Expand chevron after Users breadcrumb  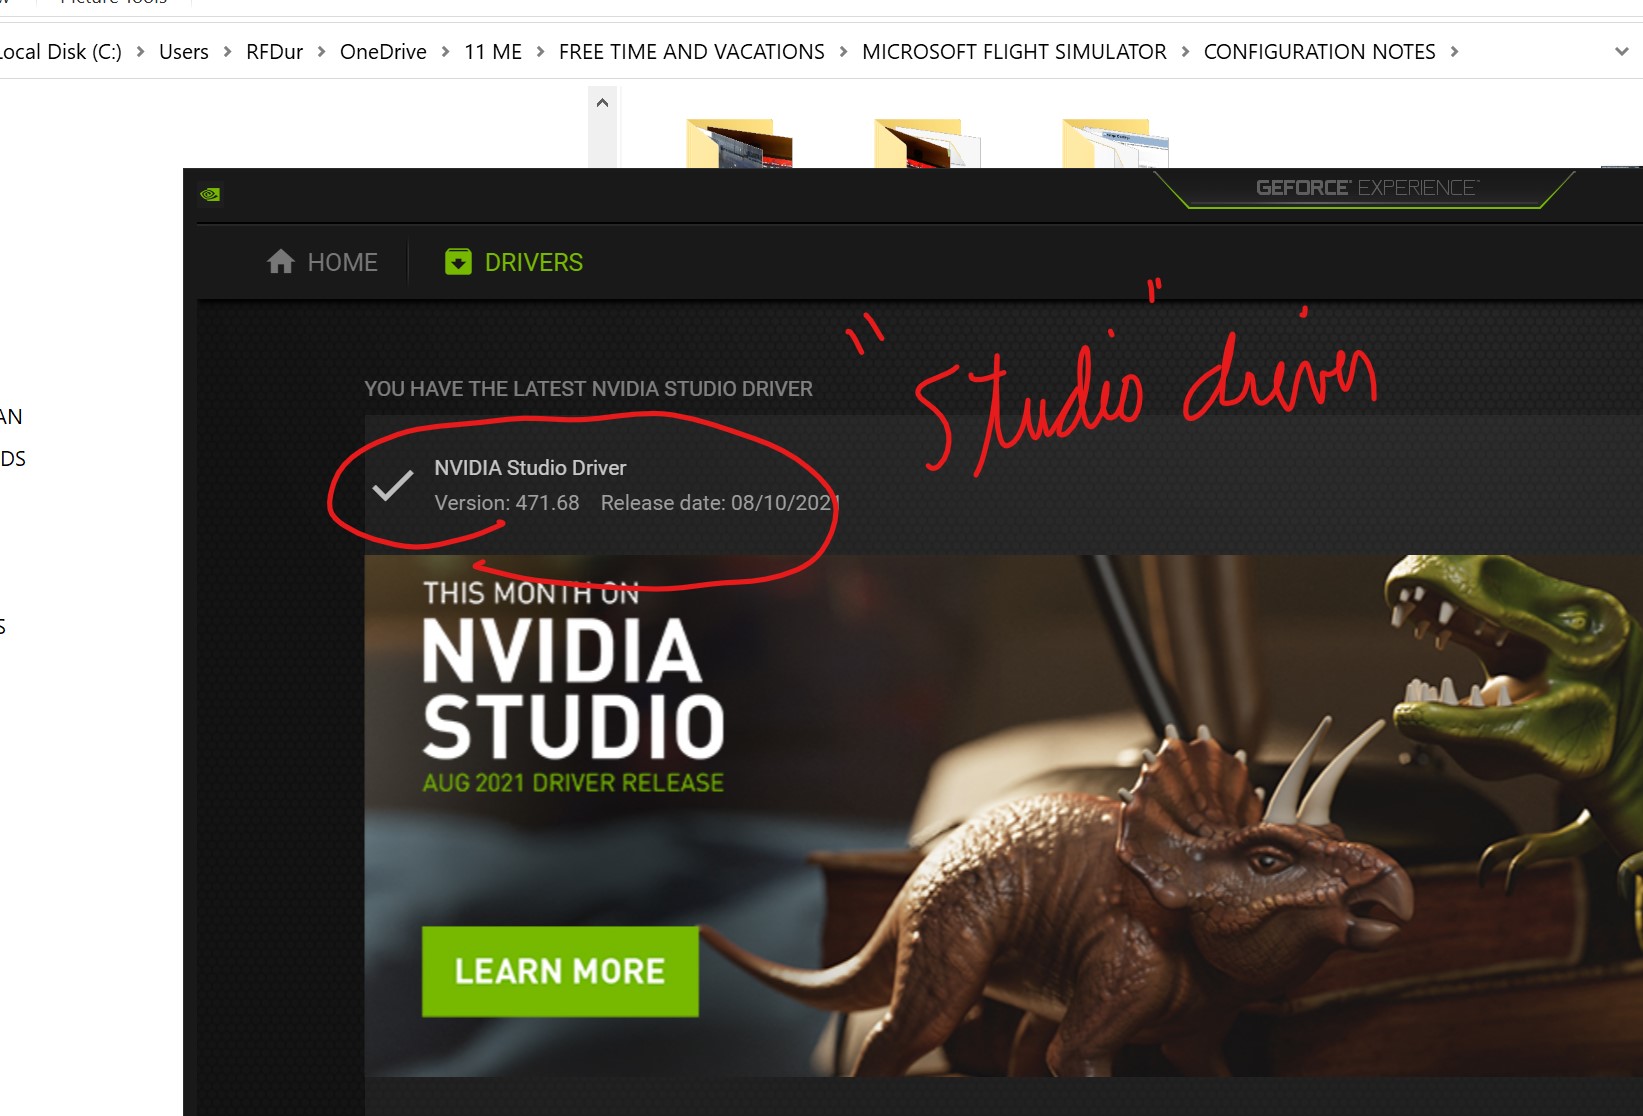227,52
